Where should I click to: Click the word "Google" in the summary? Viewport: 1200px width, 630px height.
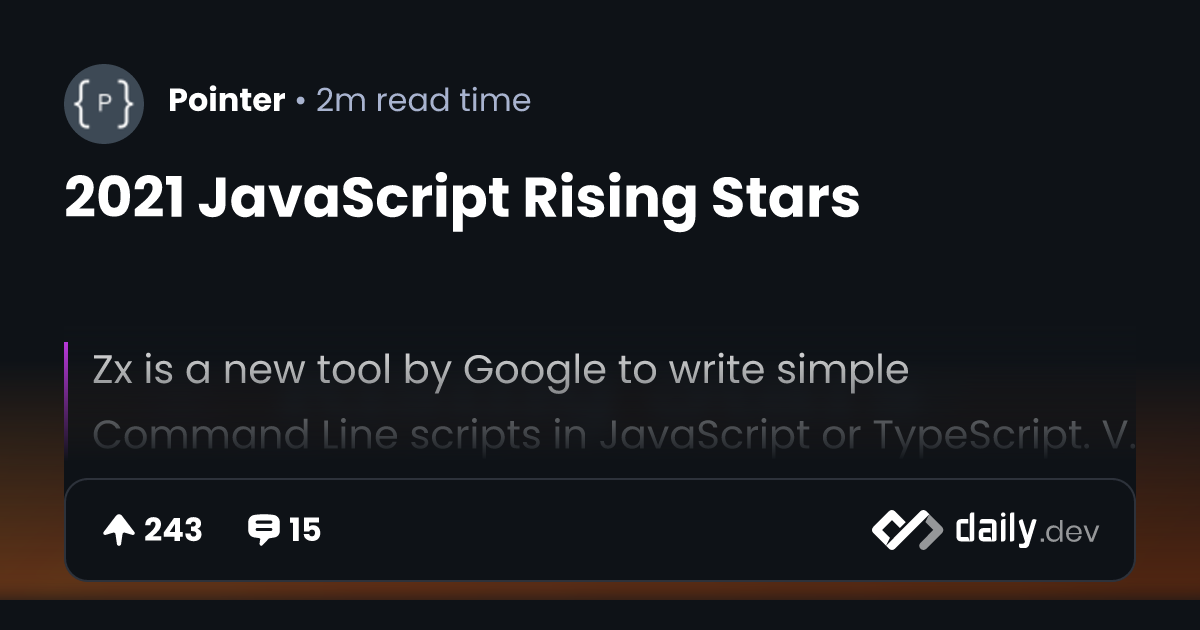[x=534, y=370]
